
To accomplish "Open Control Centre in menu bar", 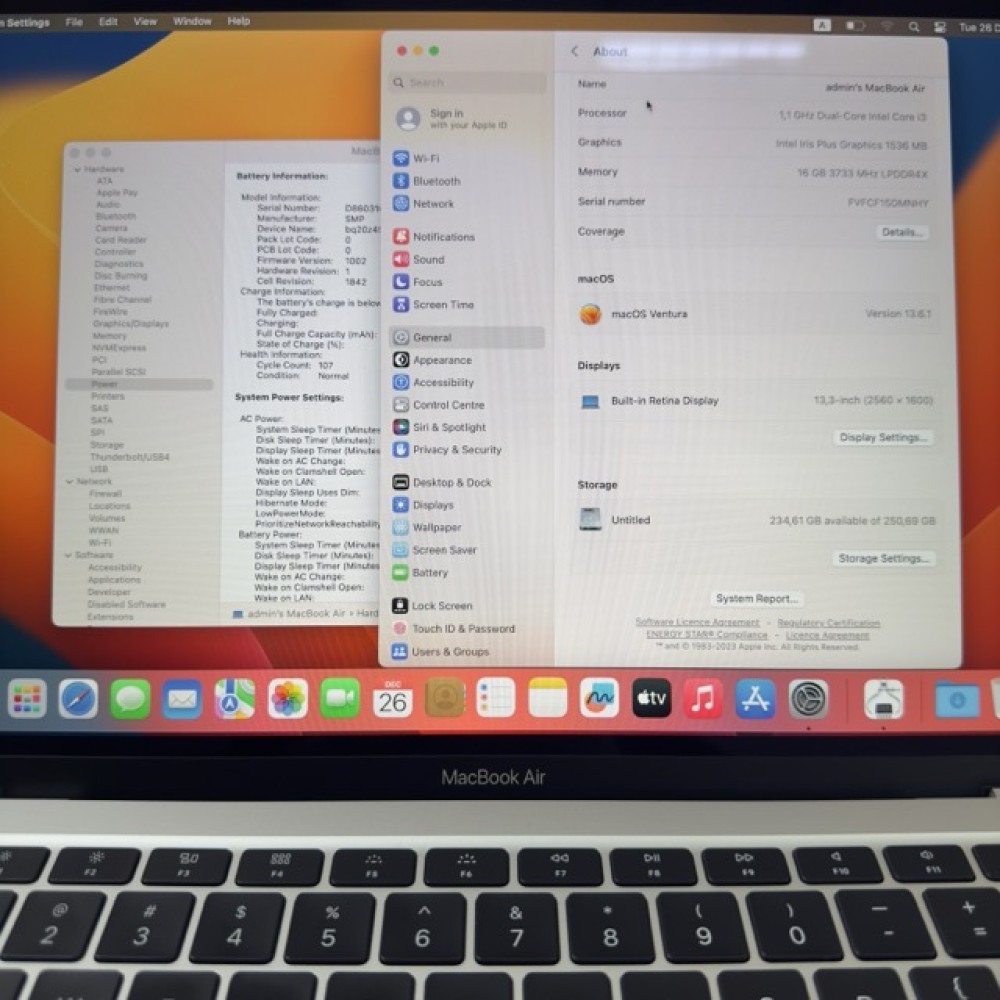I will 939,27.
